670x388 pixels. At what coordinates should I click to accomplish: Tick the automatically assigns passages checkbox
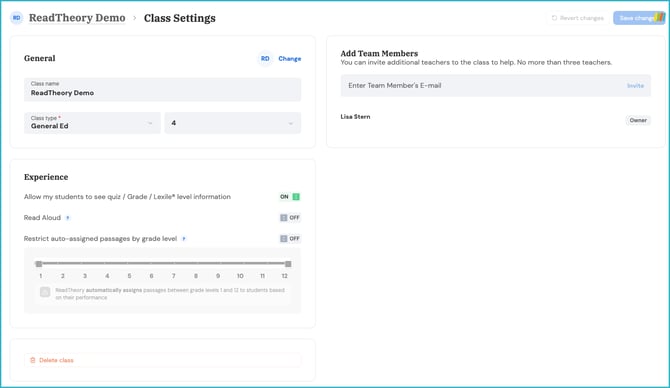(45, 292)
